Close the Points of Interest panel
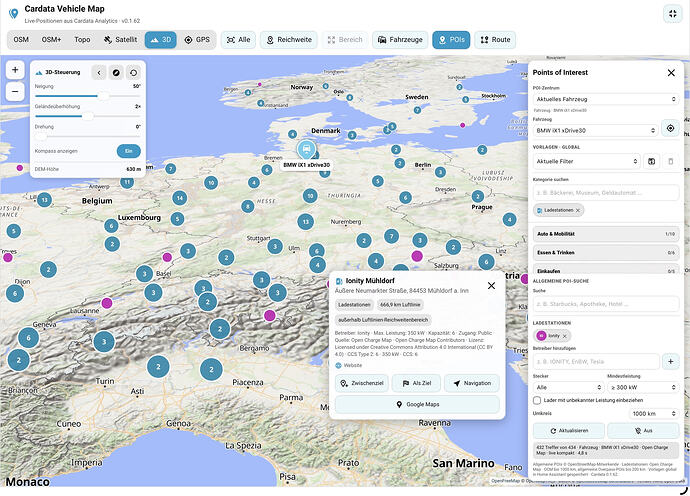Viewport: 690px width, 496px height. pyautogui.click(x=671, y=73)
